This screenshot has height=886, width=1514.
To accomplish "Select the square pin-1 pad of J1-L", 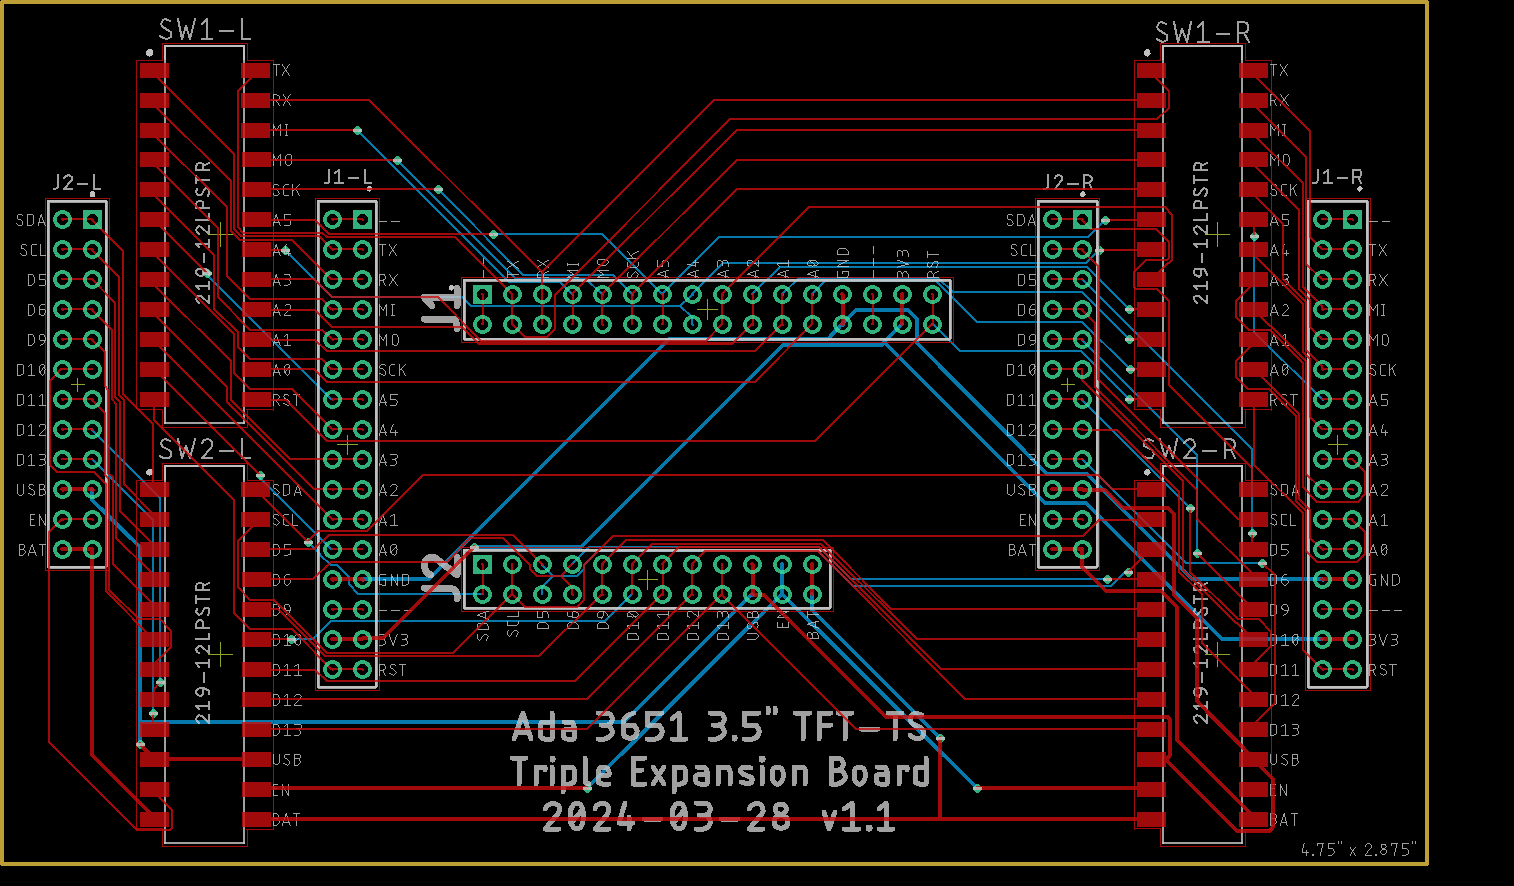I will 363,220.
